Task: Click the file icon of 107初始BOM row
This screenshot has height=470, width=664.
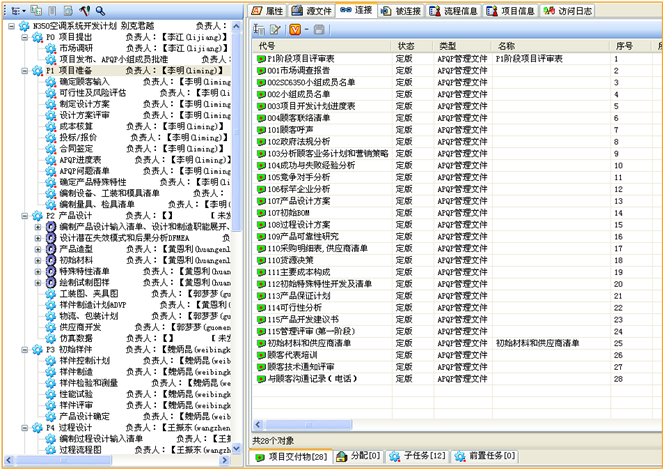Action: 261,213
